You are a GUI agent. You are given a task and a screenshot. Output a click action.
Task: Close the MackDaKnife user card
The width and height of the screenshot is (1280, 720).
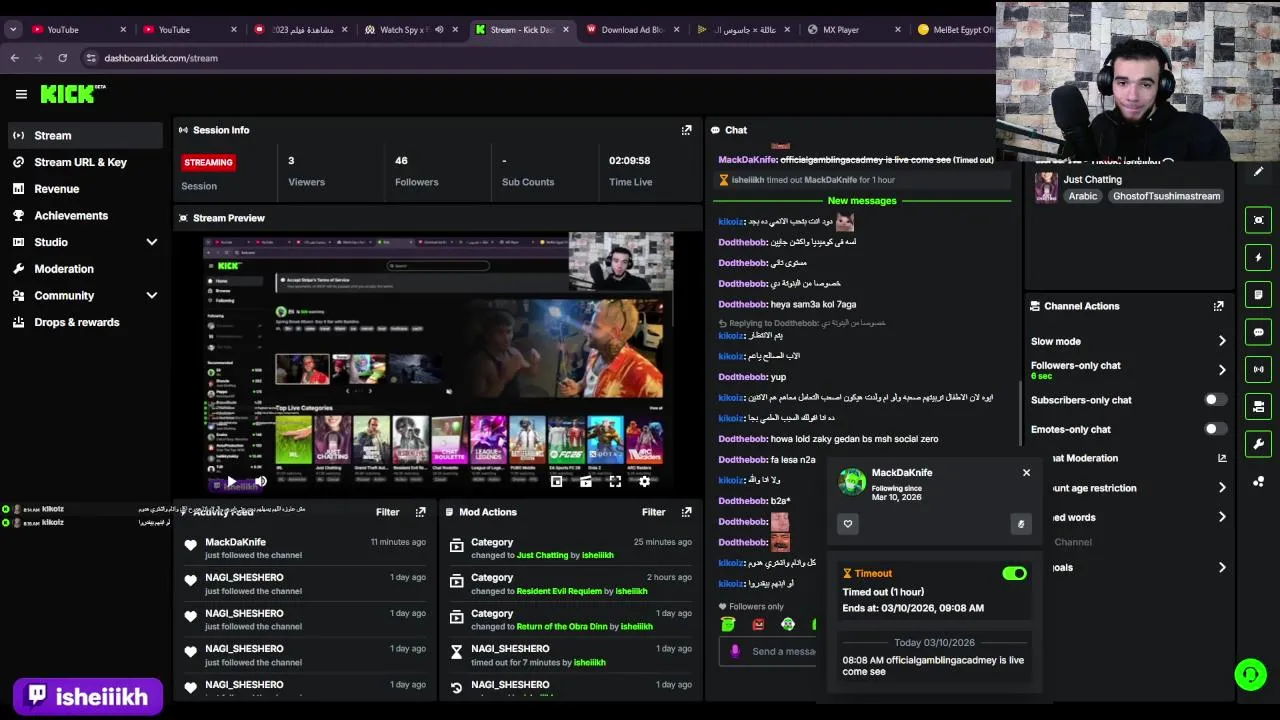1026,473
